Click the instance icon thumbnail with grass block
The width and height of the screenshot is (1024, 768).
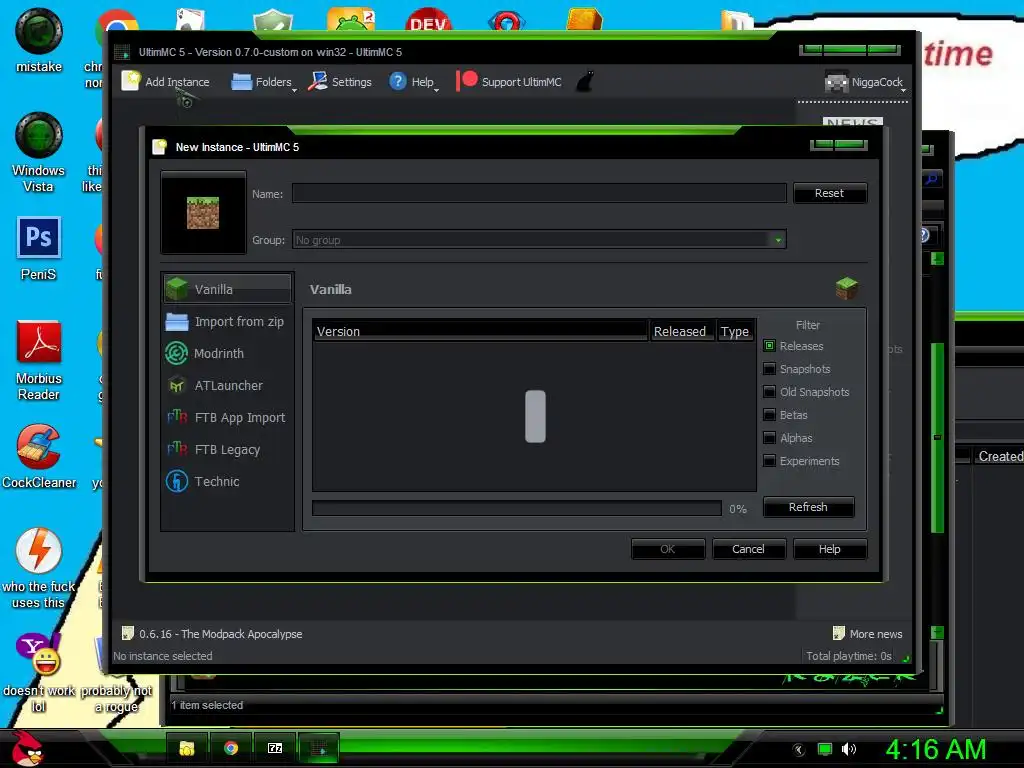click(x=203, y=213)
